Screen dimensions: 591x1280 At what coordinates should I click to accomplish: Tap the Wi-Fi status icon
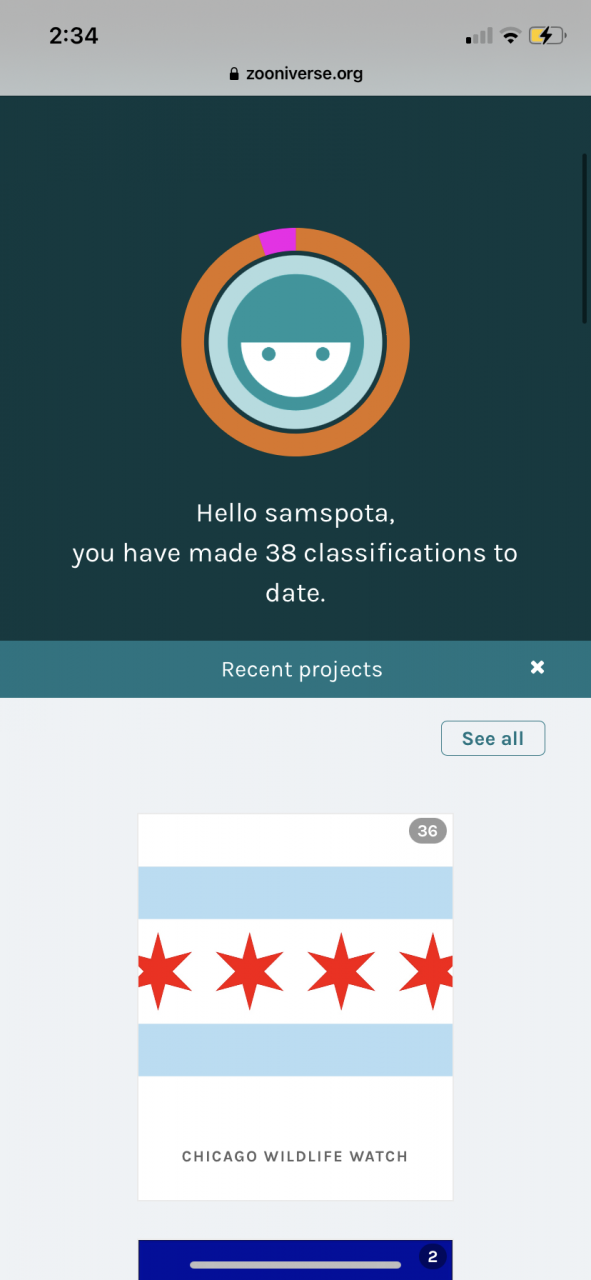click(x=511, y=36)
